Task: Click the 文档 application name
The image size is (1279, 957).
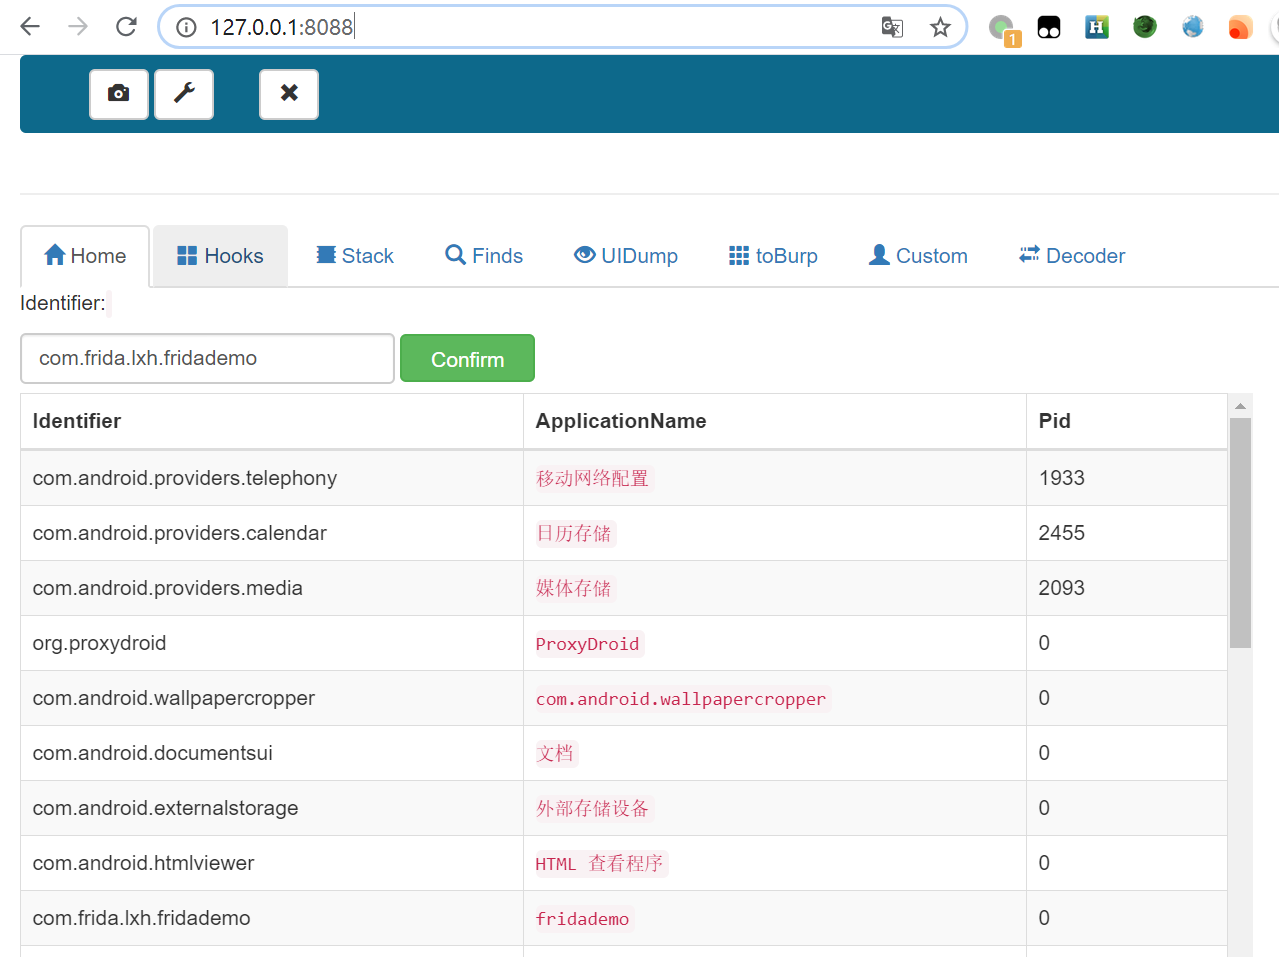Action: coord(555,754)
